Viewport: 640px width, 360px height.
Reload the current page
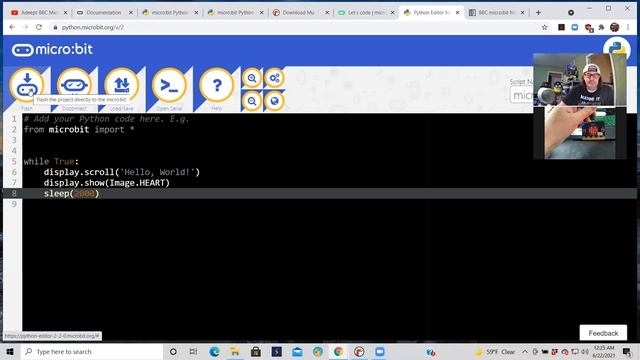tap(39, 27)
